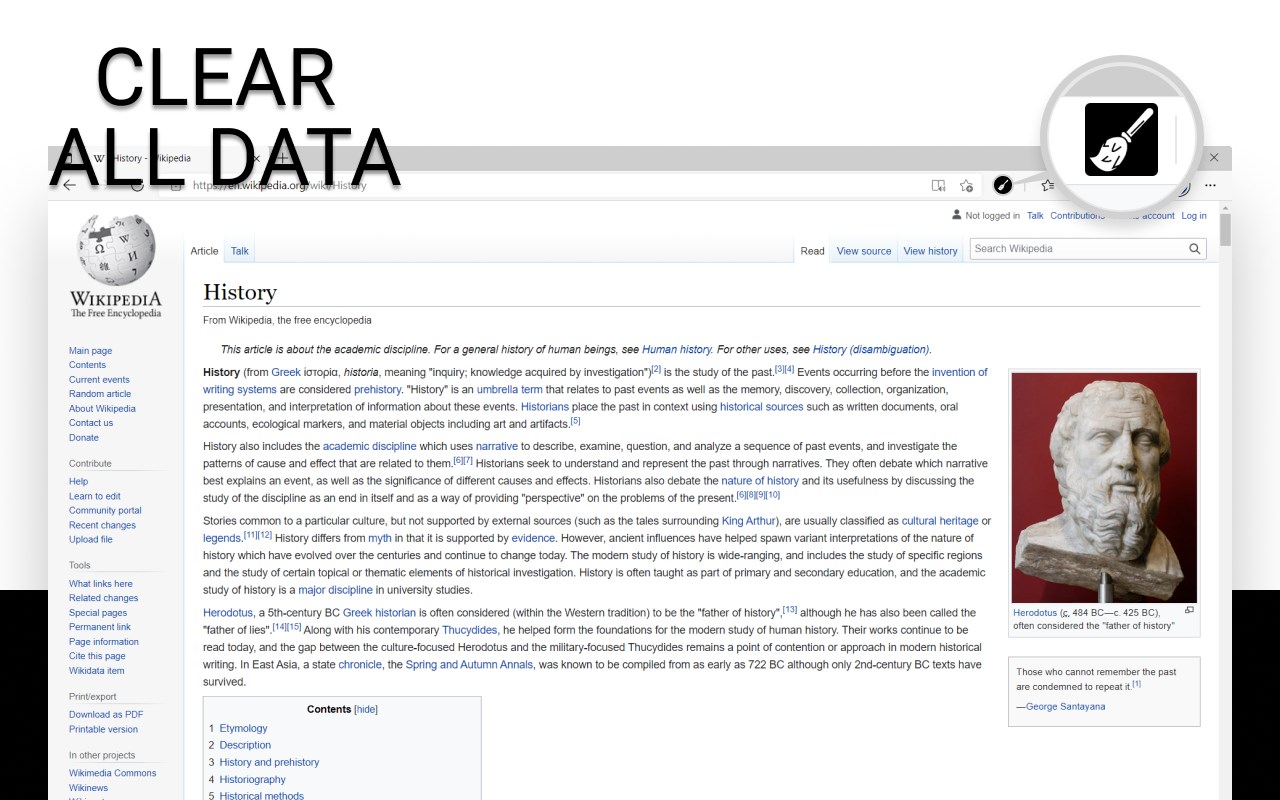Open the historical sources link
Screen dimensions: 1280x800
coord(762,407)
